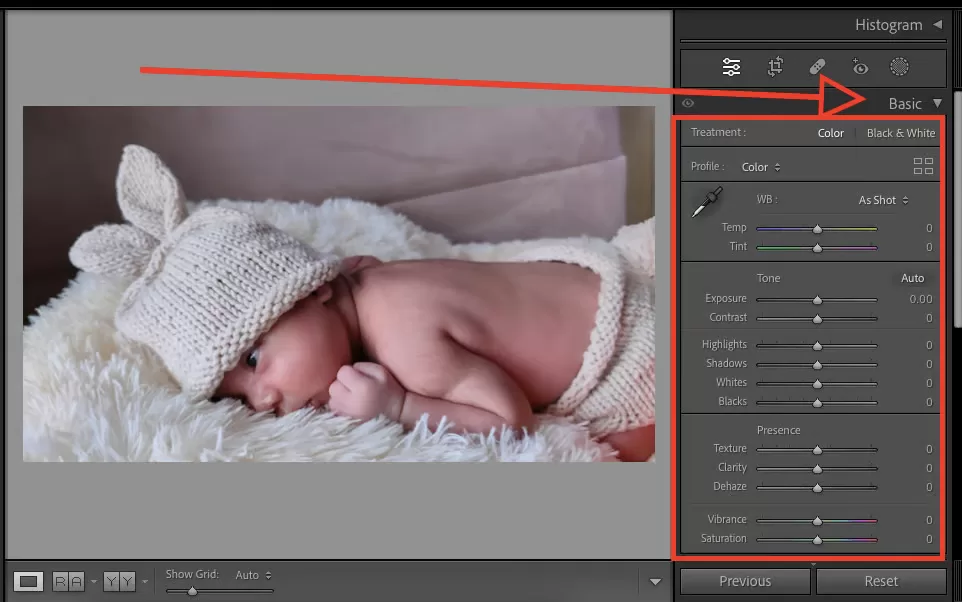Click the Vibrance slider handle
The height and width of the screenshot is (602, 962).
(817, 521)
